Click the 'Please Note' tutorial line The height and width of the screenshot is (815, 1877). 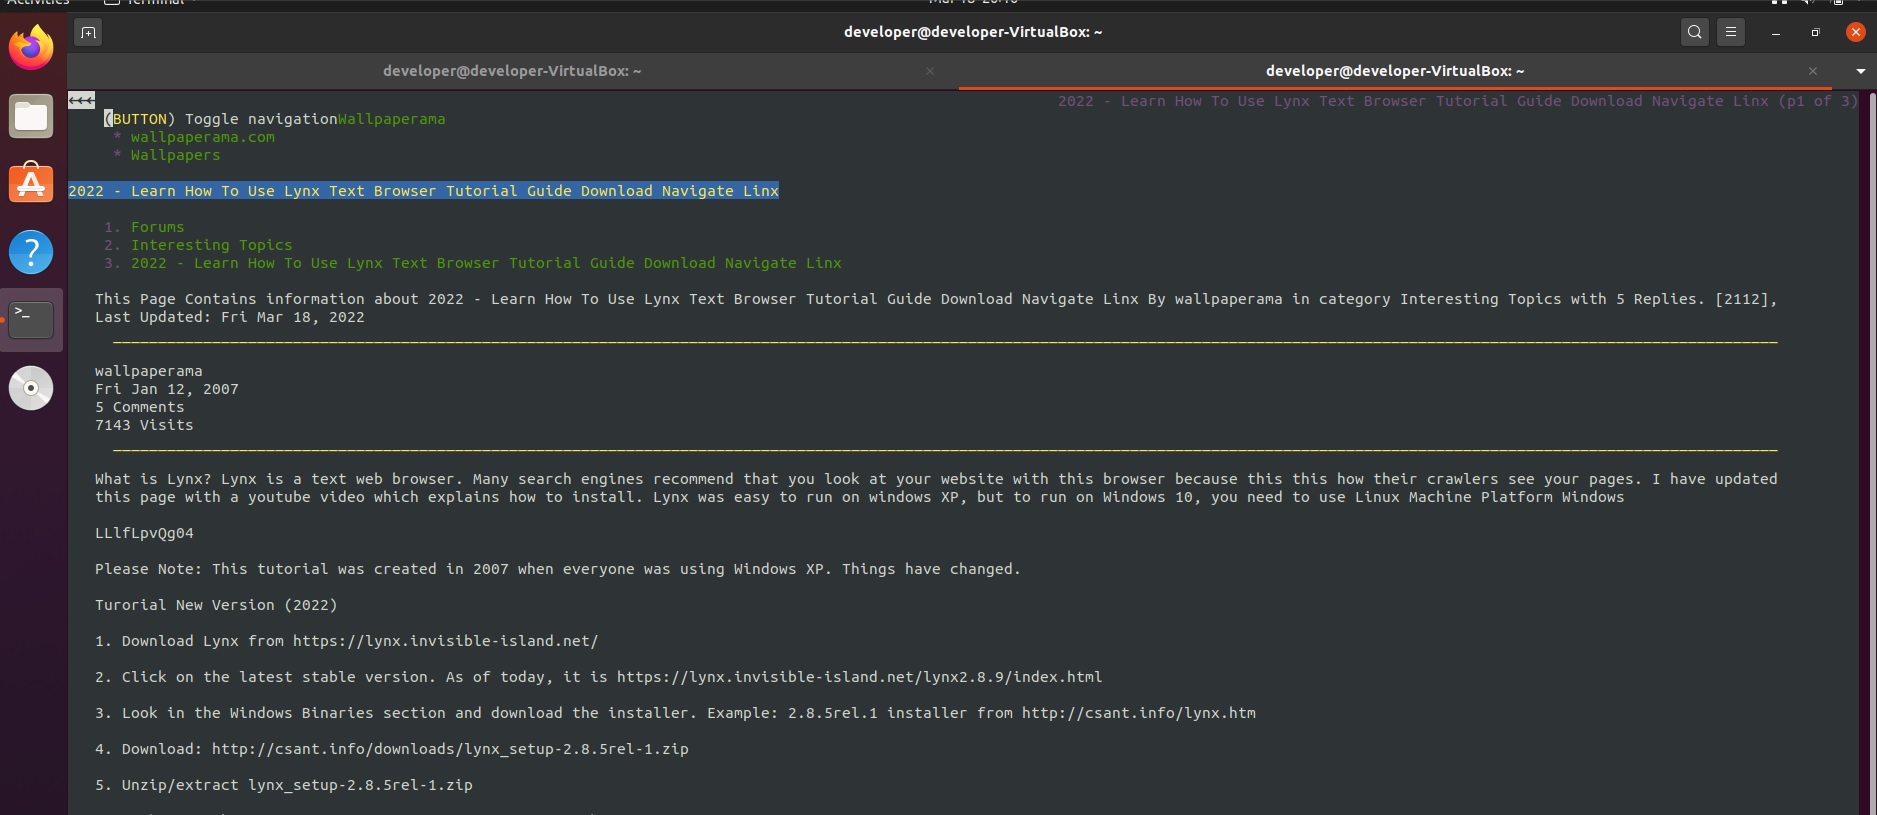(558, 569)
